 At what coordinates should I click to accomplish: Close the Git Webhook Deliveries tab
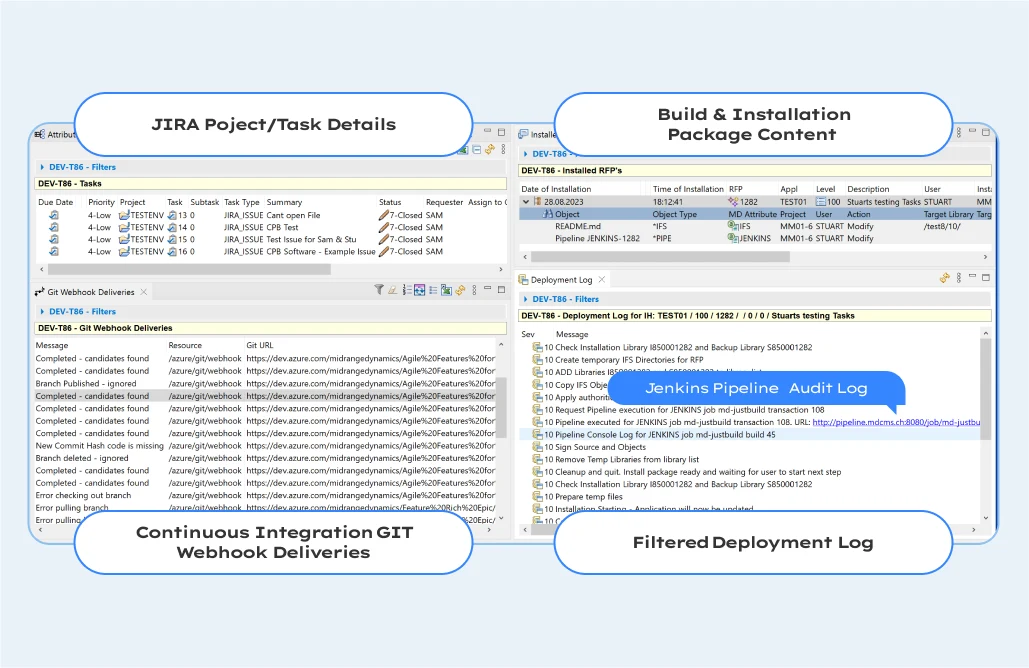coord(144,292)
